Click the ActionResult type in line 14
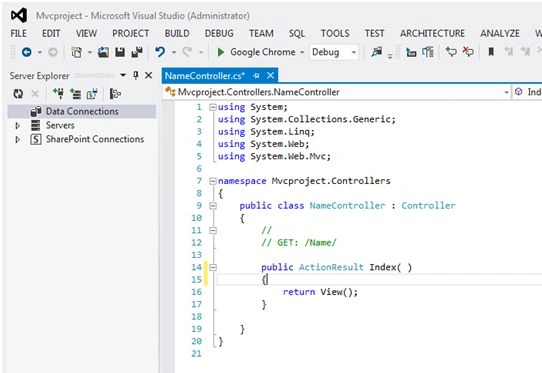 pyautogui.click(x=331, y=267)
